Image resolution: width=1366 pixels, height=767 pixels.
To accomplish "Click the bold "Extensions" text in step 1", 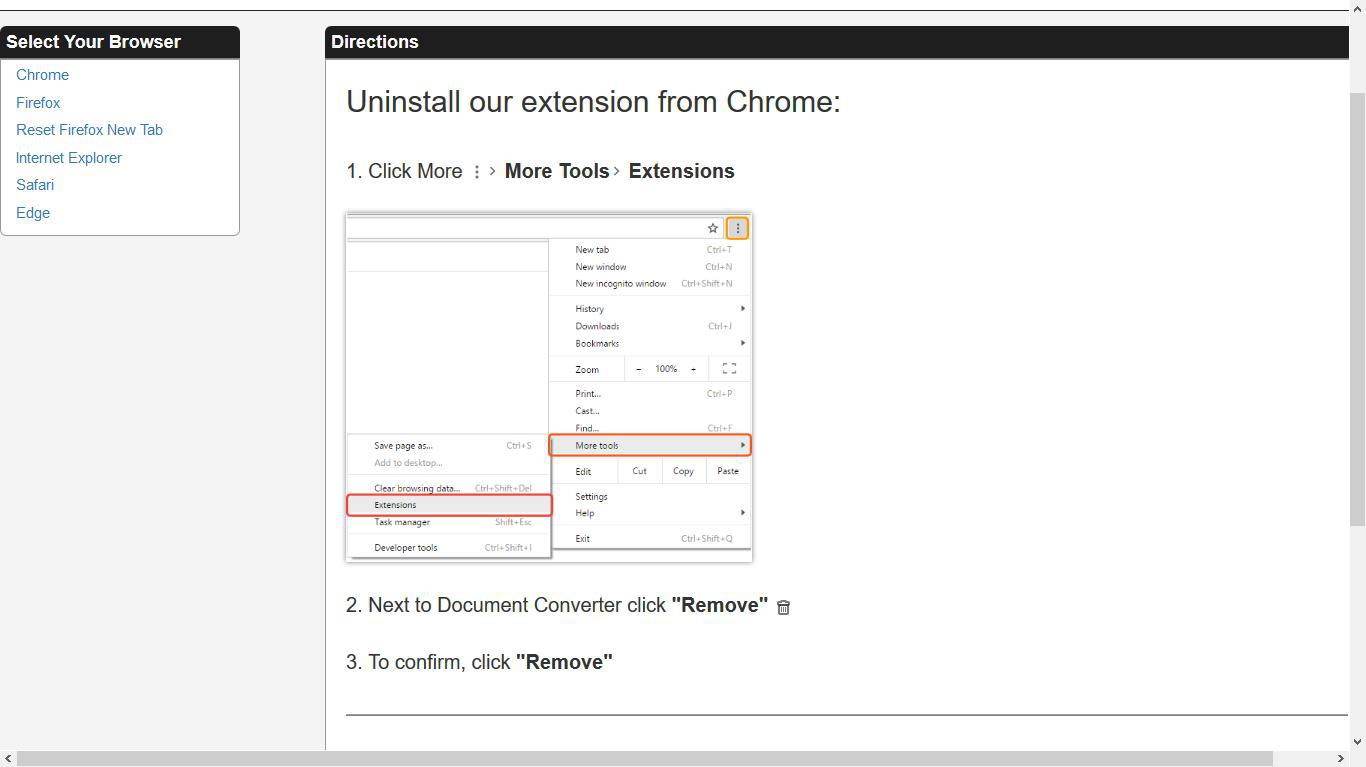I will coord(681,171).
